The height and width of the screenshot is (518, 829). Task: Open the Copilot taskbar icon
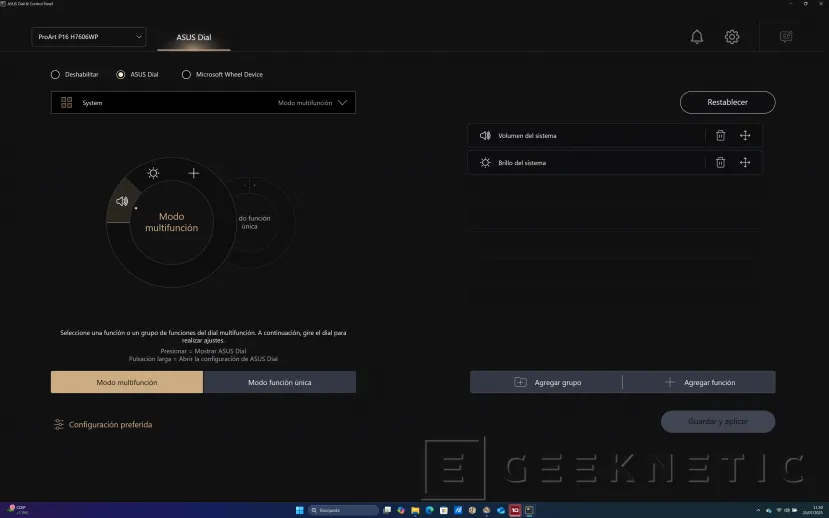coord(401,510)
